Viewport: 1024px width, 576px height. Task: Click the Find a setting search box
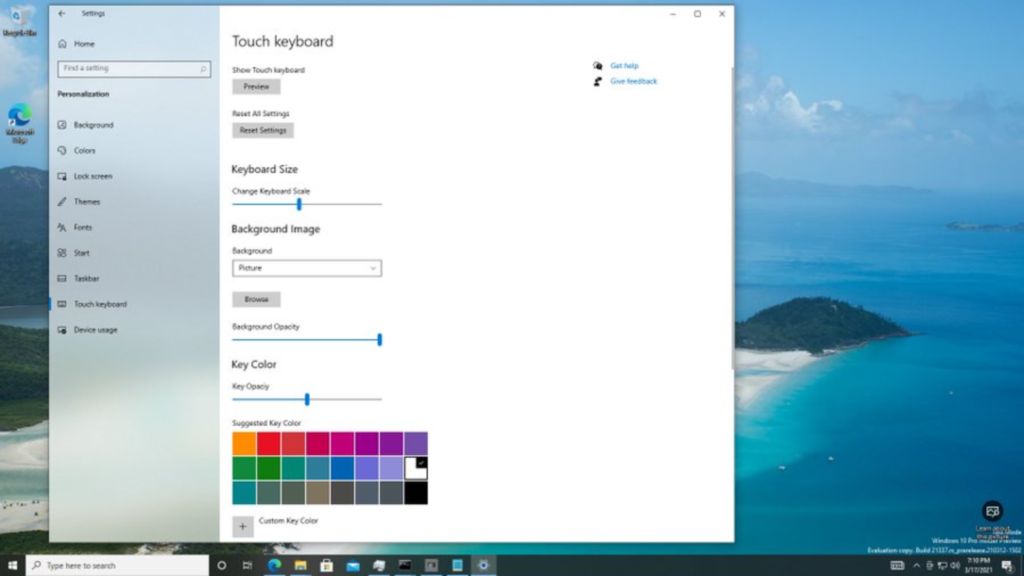coord(134,69)
